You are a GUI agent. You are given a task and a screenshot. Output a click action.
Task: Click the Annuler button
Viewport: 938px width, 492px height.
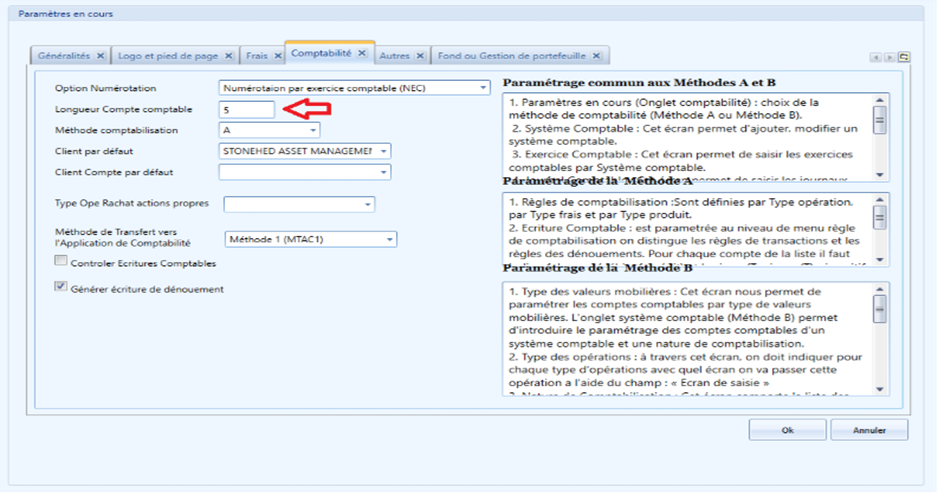(x=869, y=430)
